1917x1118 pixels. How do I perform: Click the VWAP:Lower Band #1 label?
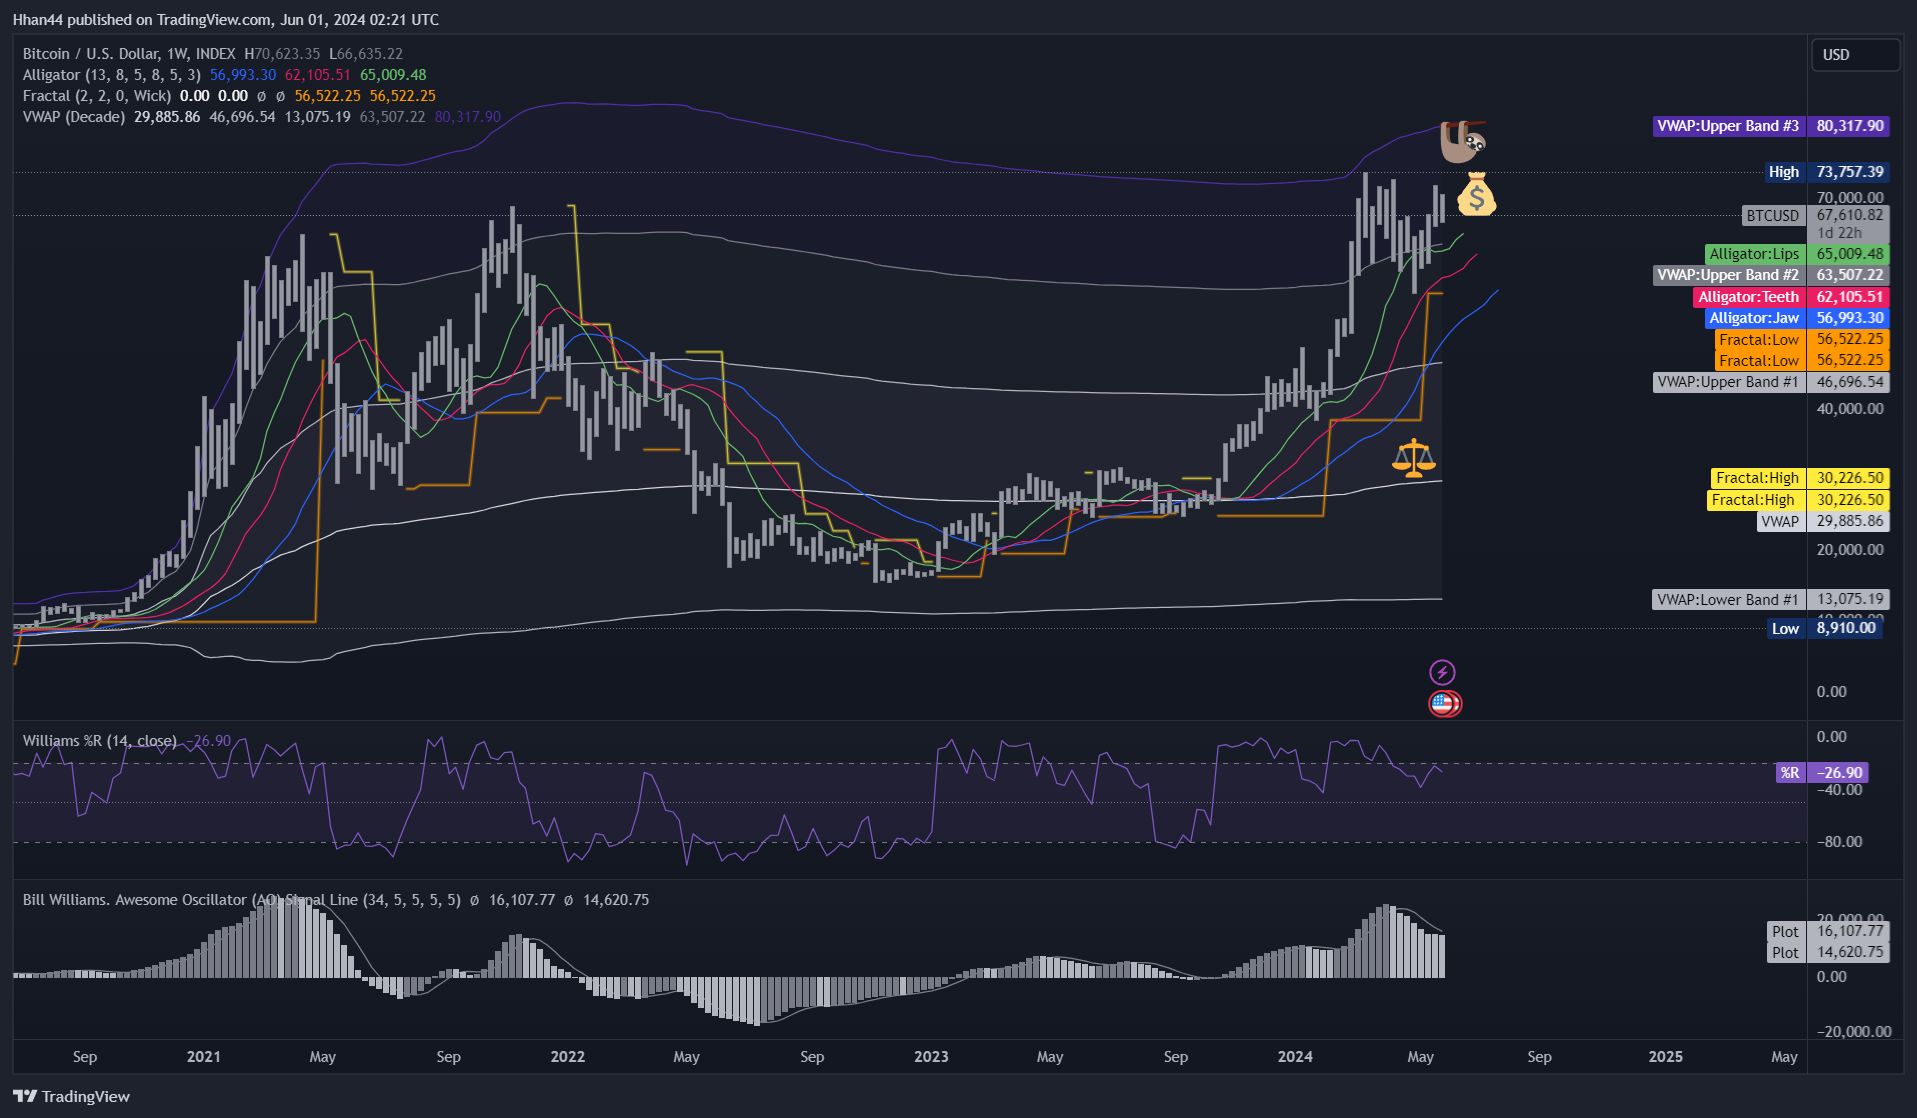(x=1770, y=600)
